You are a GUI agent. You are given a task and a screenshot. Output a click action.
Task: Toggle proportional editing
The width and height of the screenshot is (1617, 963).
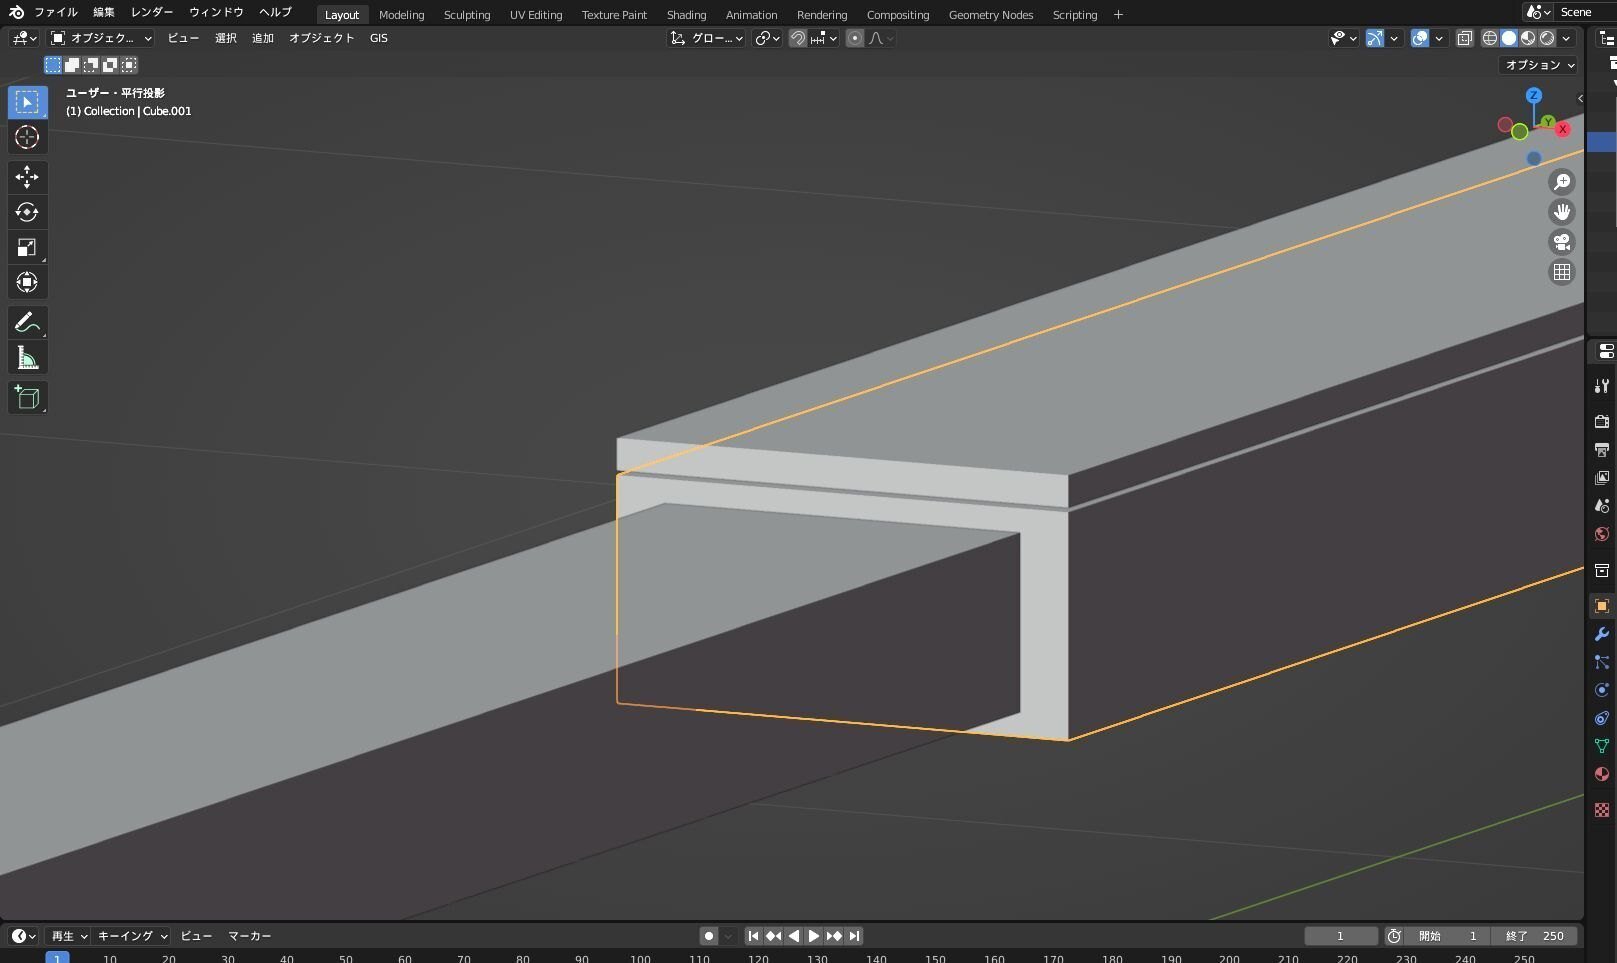click(x=855, y=38)
